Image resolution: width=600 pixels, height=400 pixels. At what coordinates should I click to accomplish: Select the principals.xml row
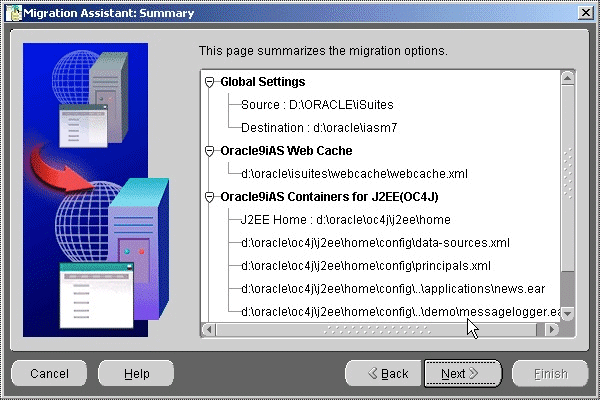[x=366, y=266]
